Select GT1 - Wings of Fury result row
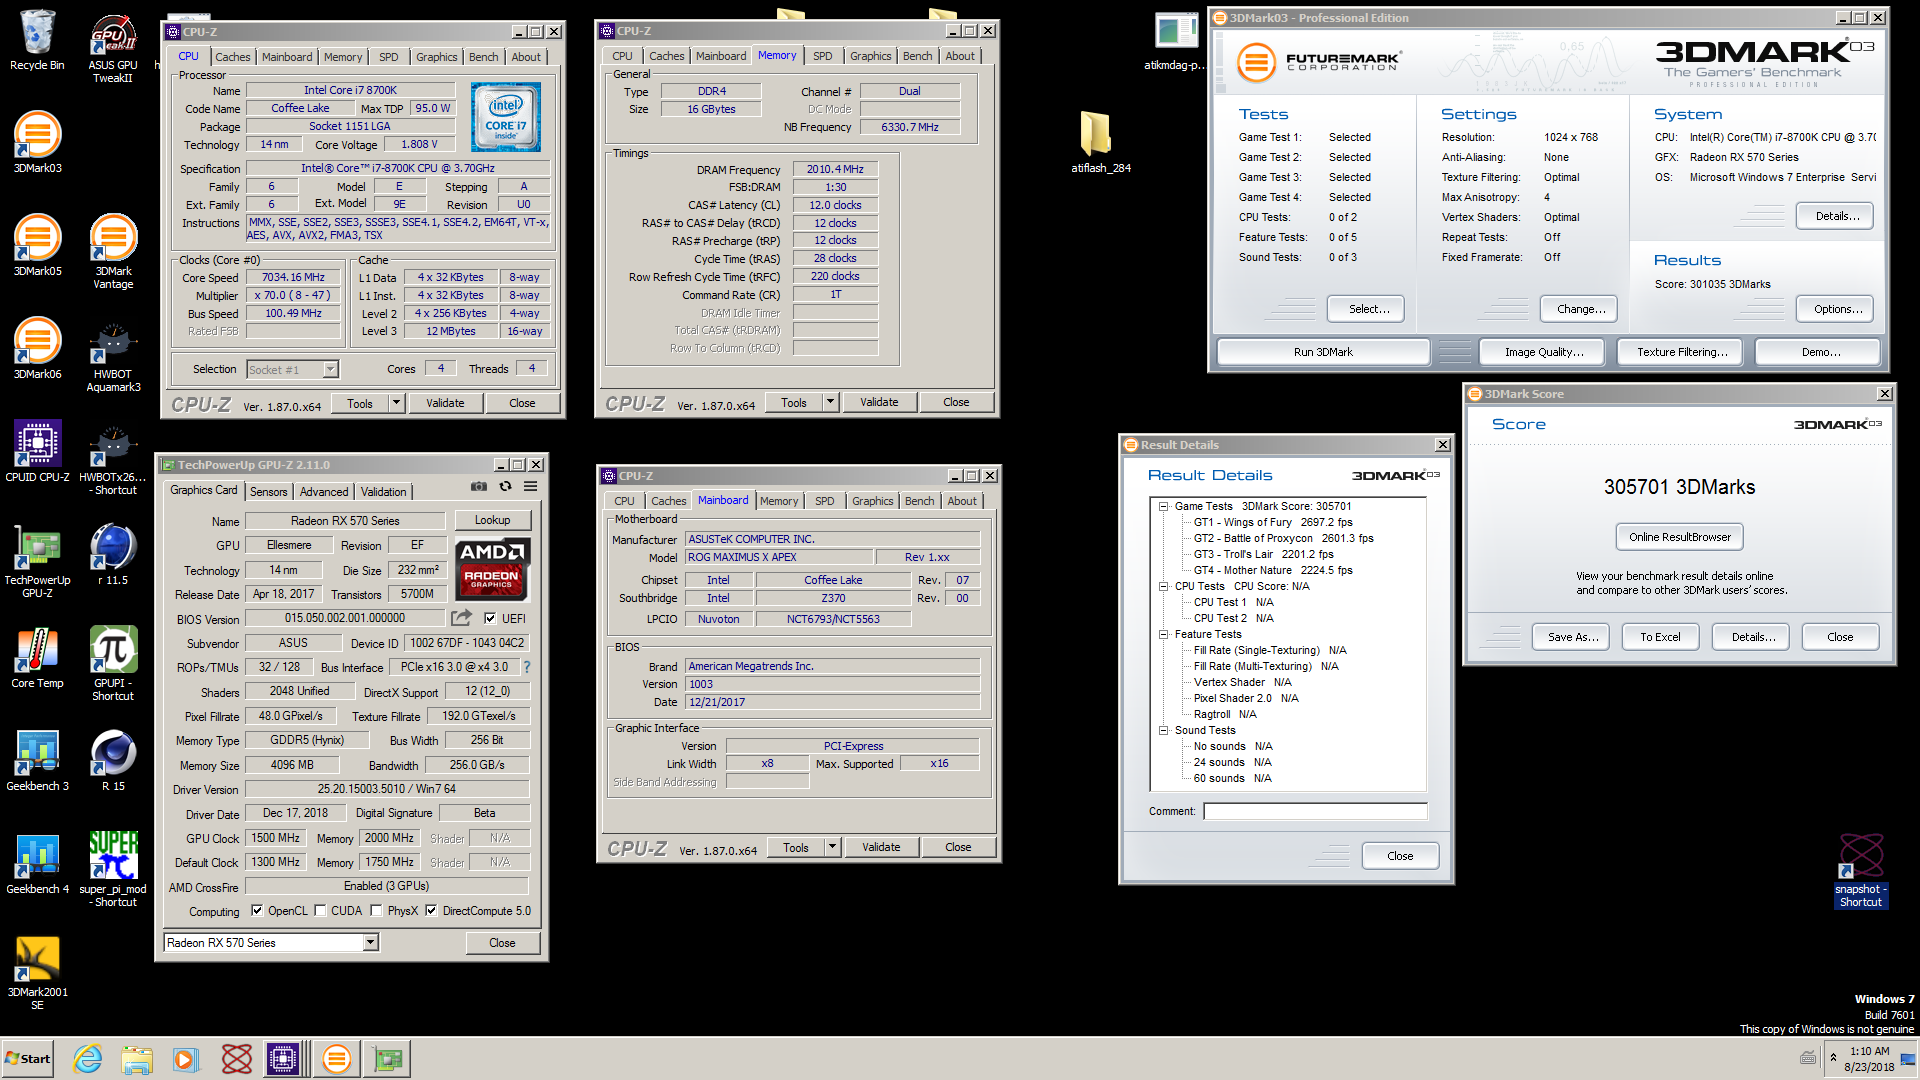The image size is (1920, 1080). click(1273, 522)
